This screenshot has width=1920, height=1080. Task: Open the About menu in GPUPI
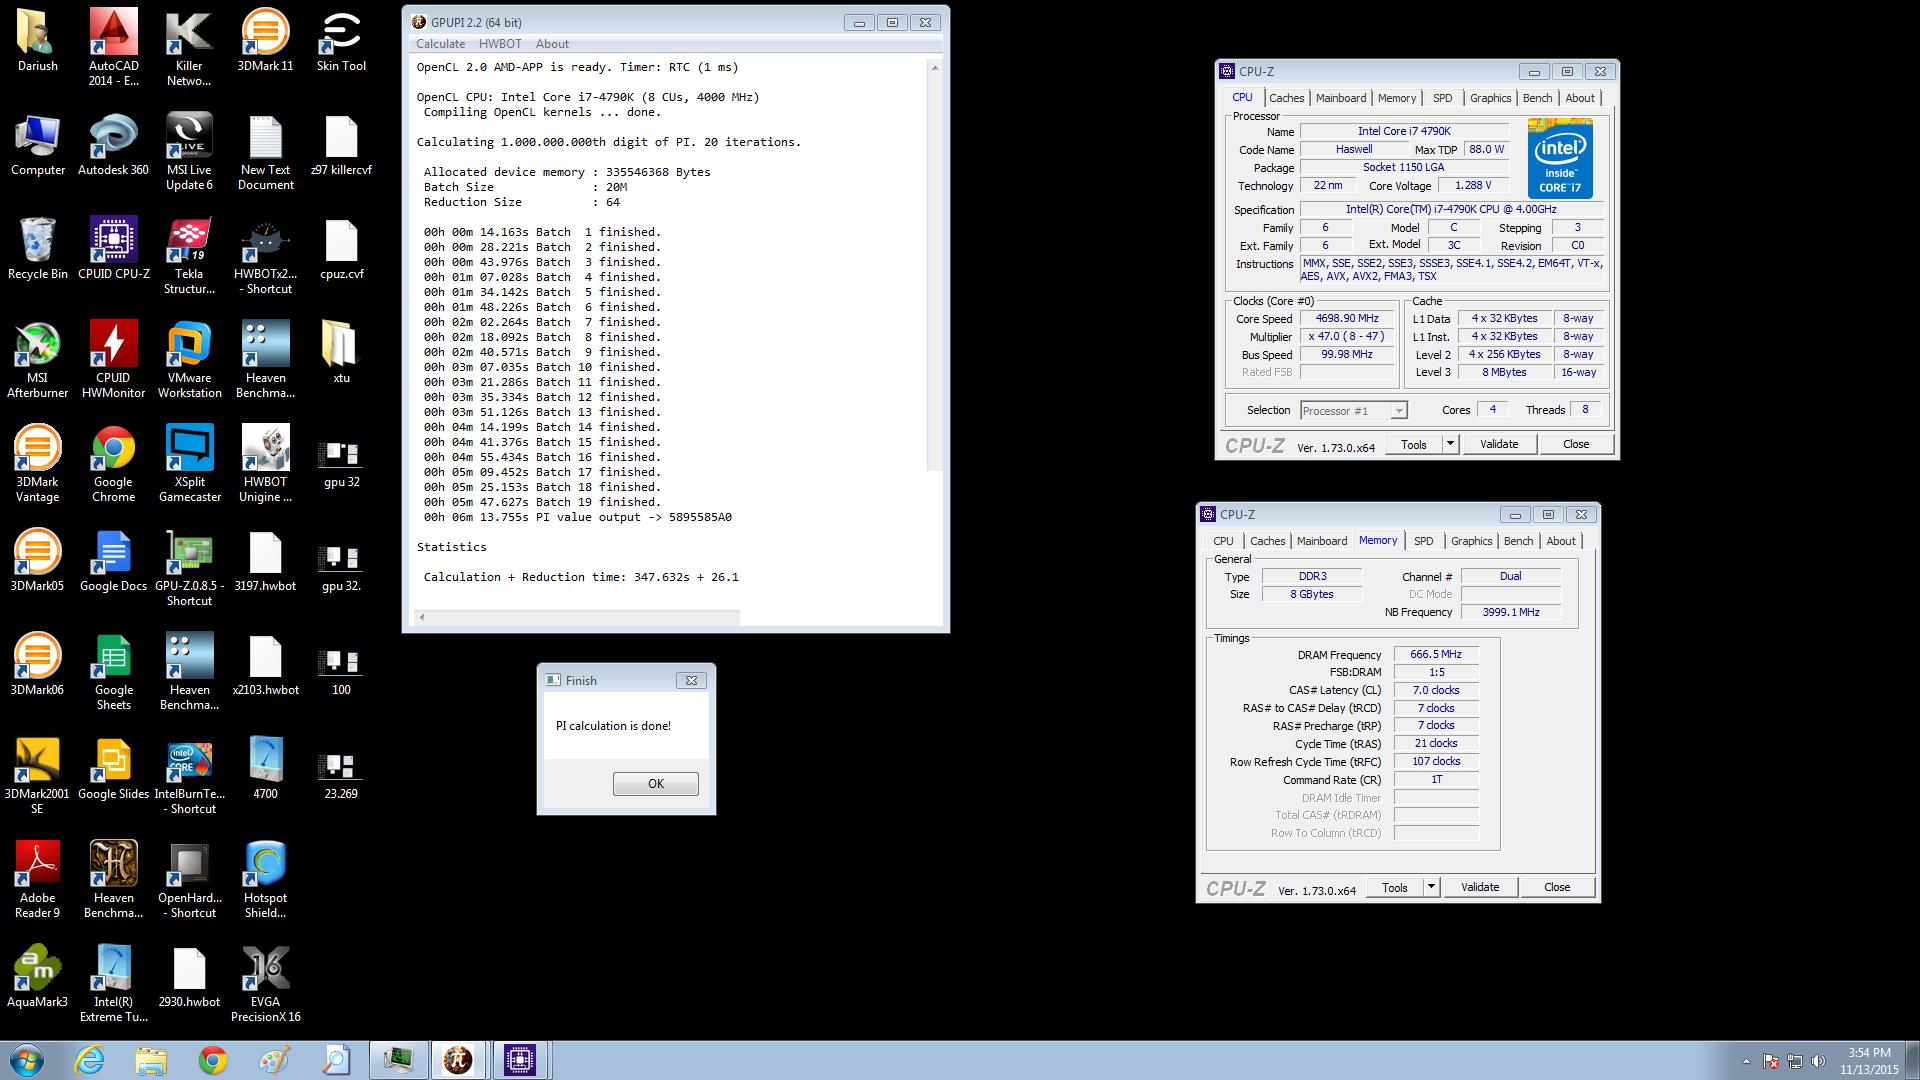[x=552, y=44]
